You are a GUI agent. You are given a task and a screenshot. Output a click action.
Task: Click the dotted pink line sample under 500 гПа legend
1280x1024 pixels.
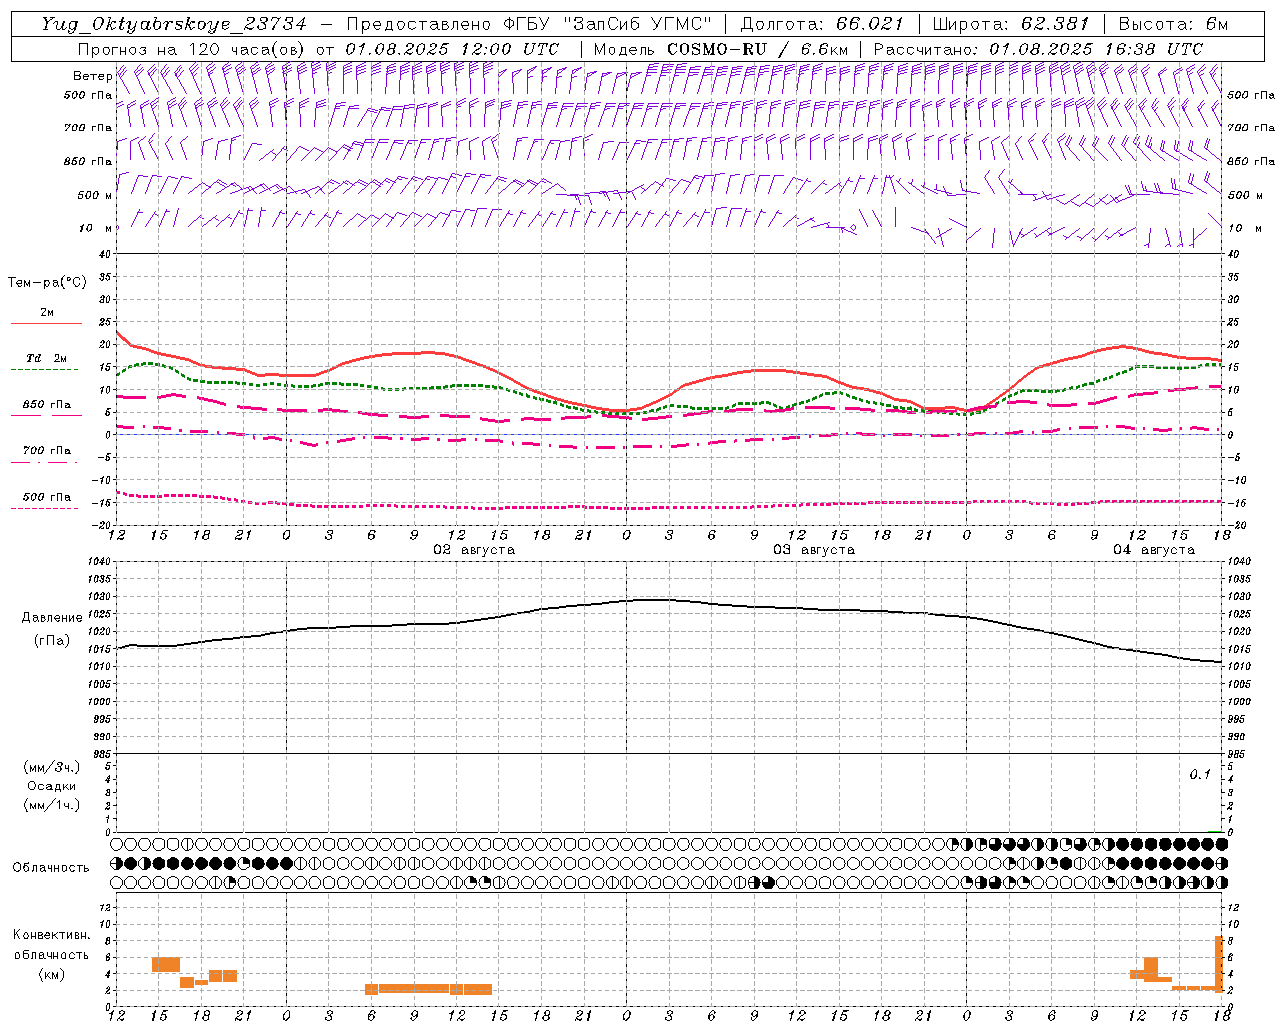point(44,508)
